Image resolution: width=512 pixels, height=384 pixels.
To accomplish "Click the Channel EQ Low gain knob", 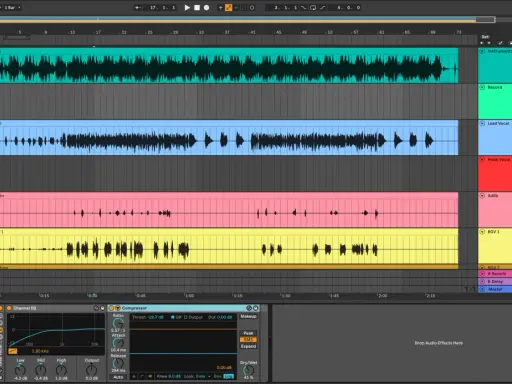I will point(20,370).
